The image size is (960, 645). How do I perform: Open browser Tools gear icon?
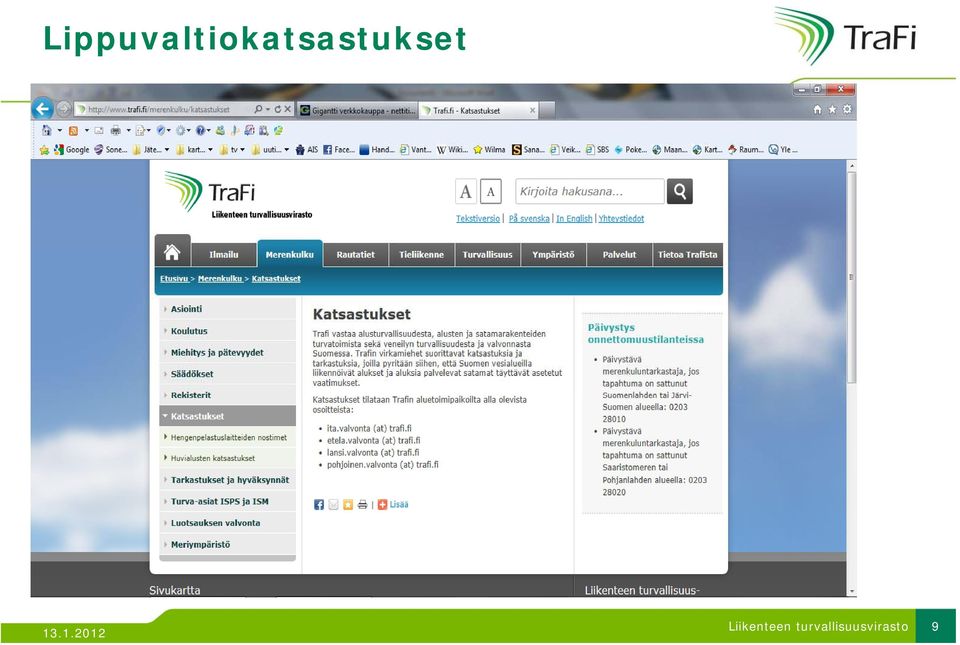click(x=847, y=109)
